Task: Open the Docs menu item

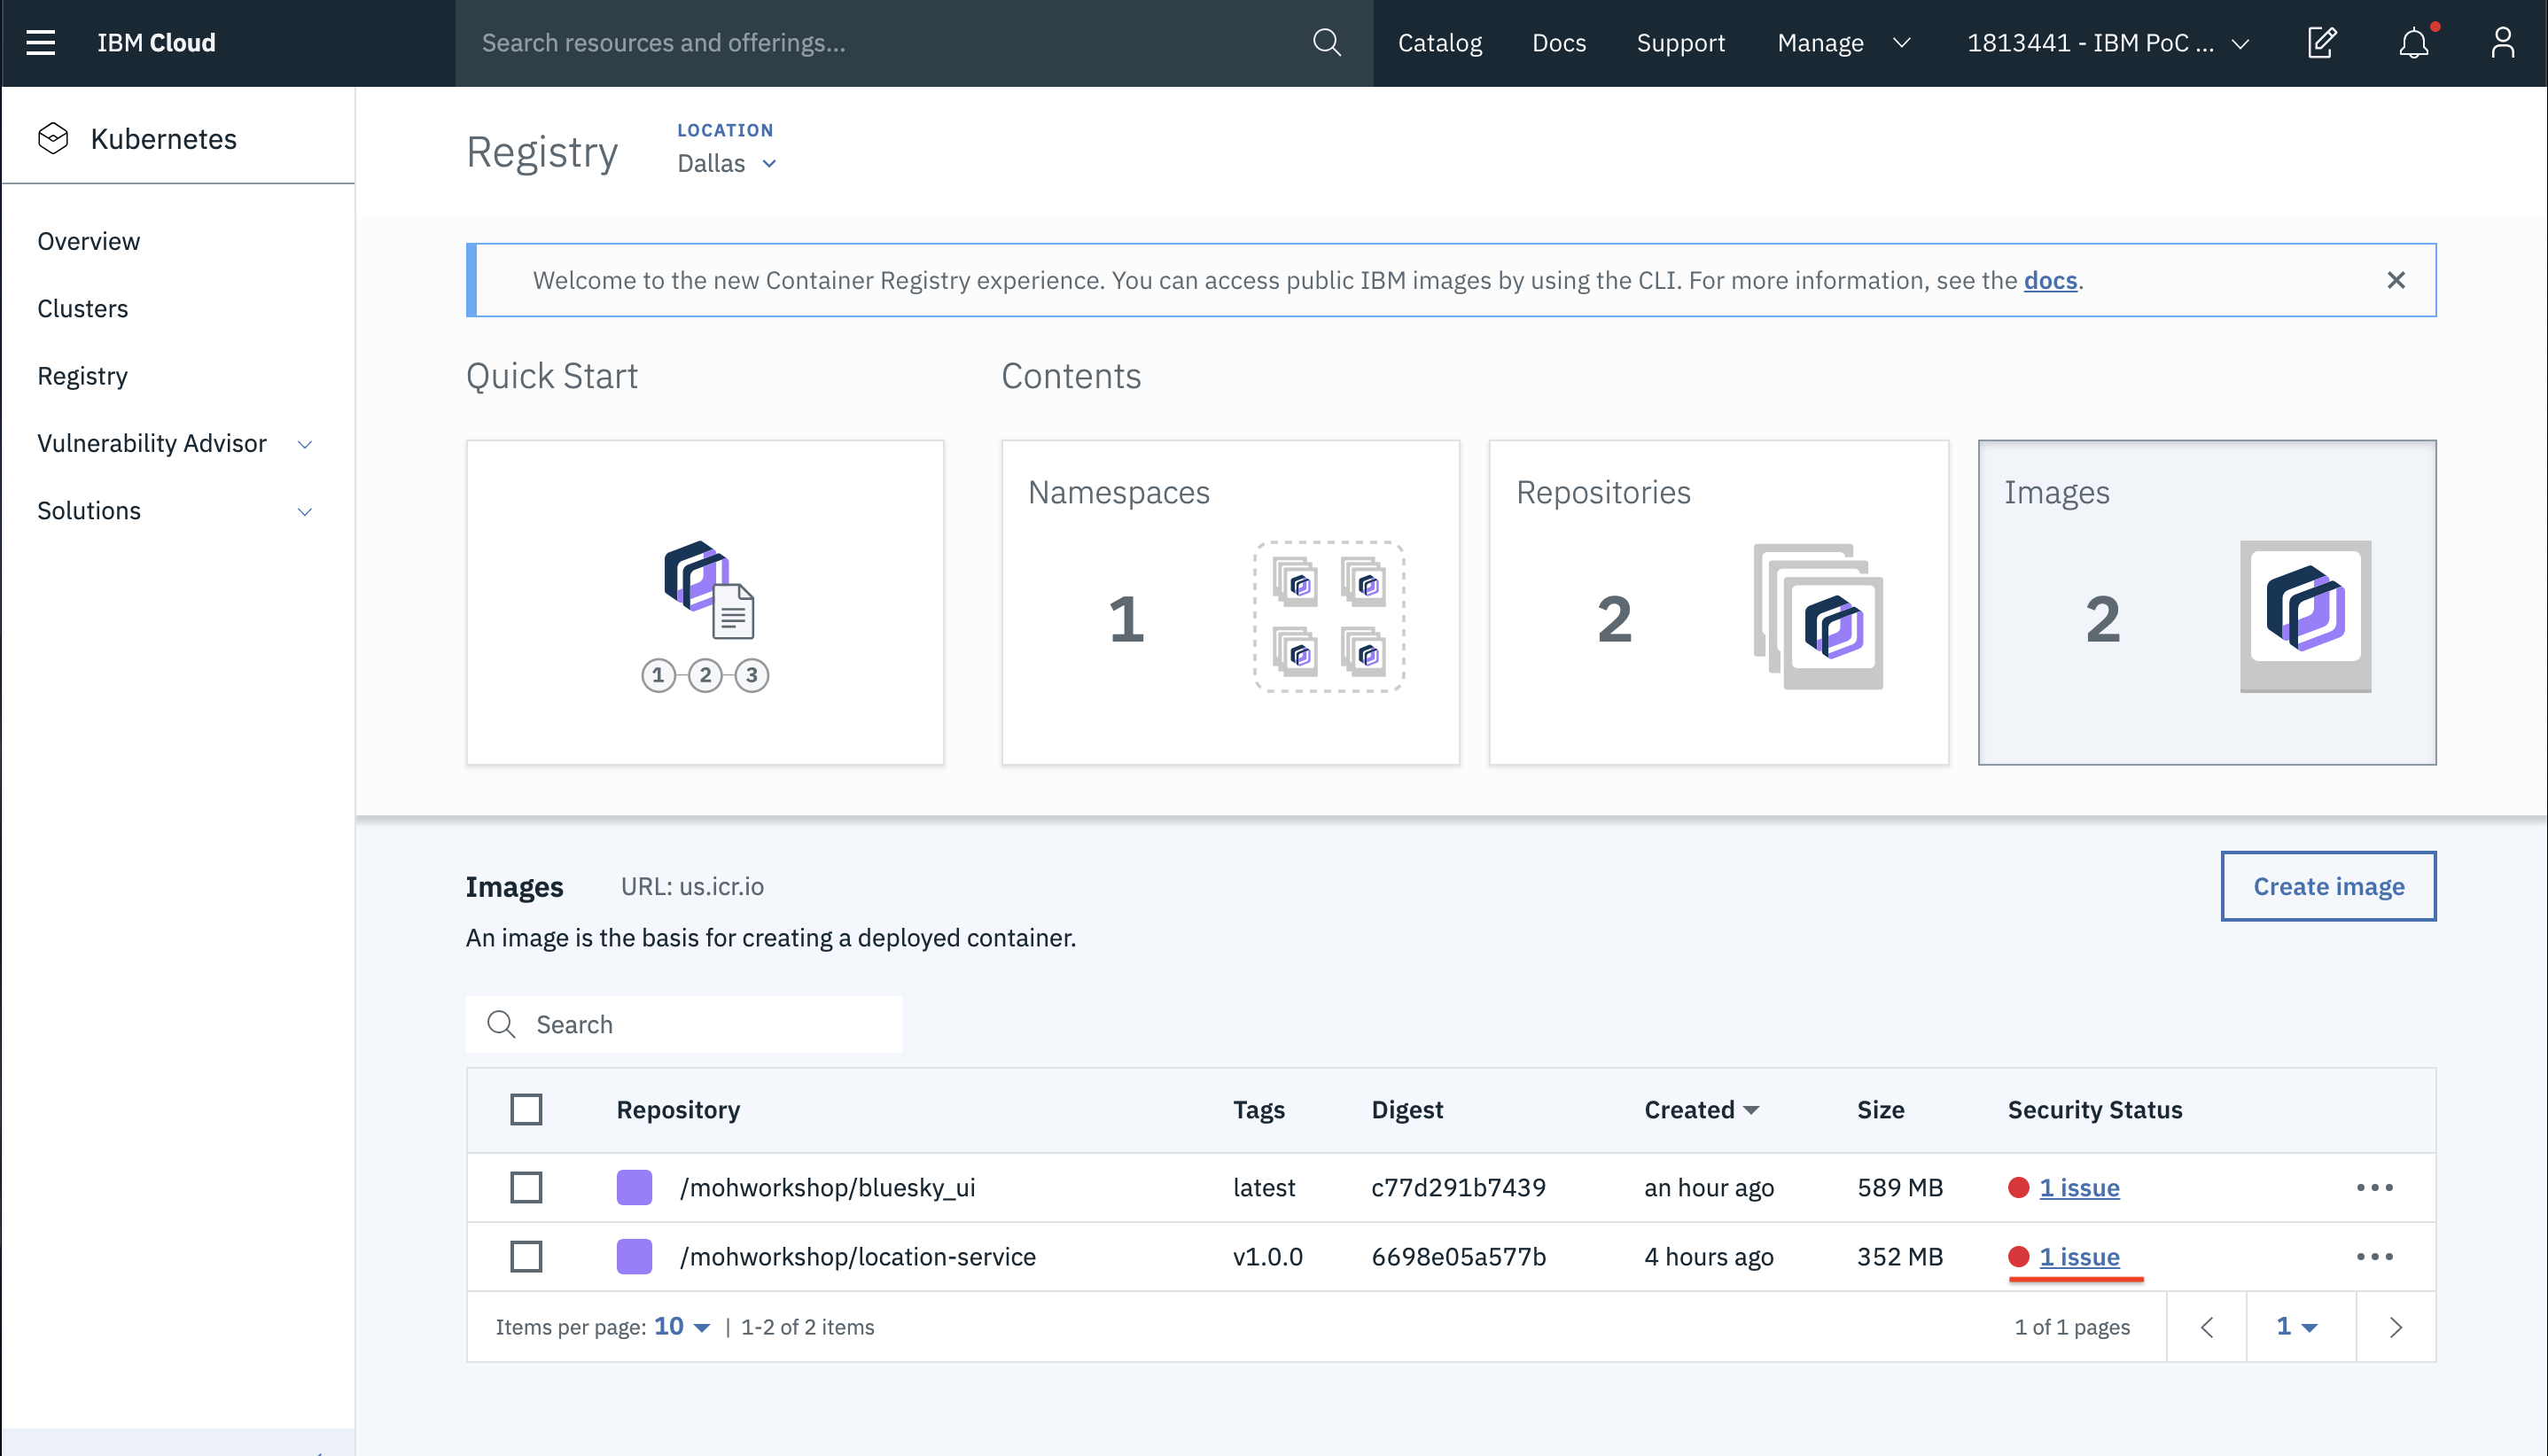Action: click(1559, 42)
